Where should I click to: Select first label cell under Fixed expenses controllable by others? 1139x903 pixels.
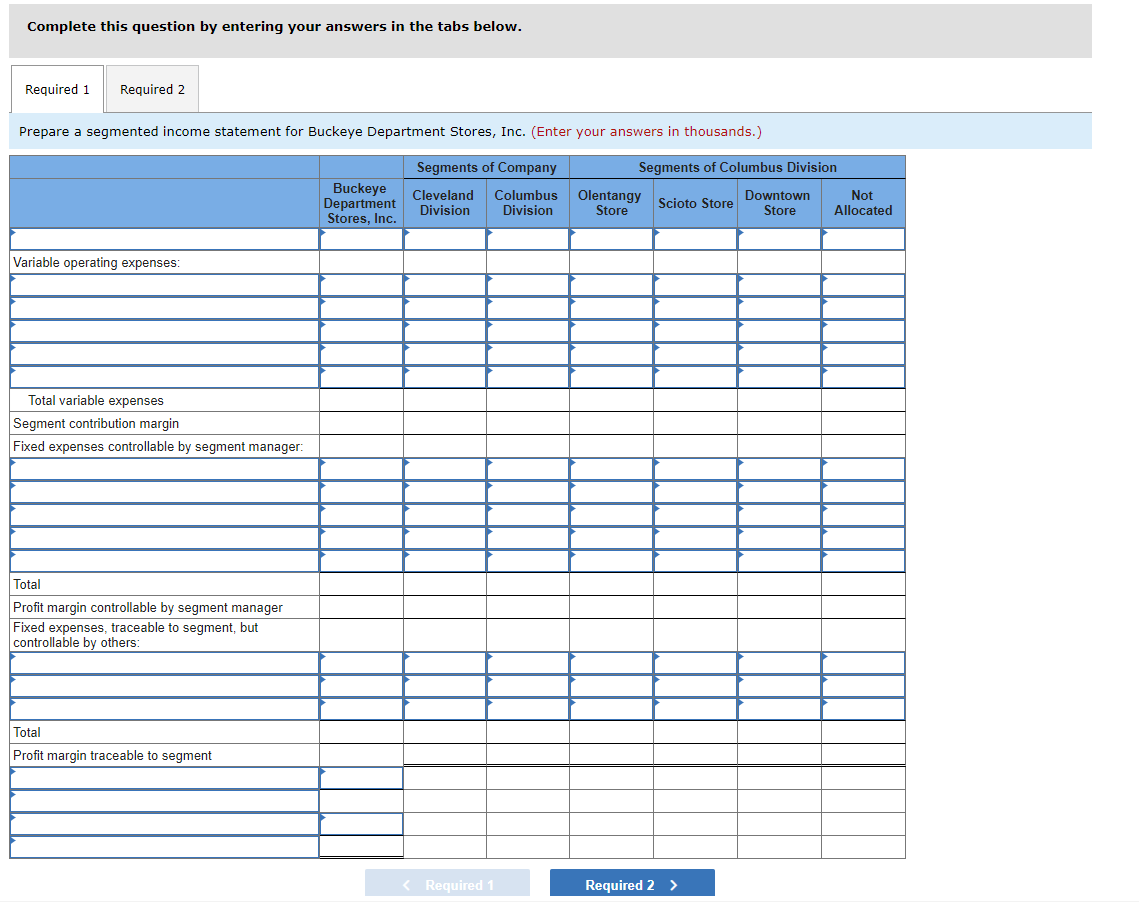(x=165, y=663)
